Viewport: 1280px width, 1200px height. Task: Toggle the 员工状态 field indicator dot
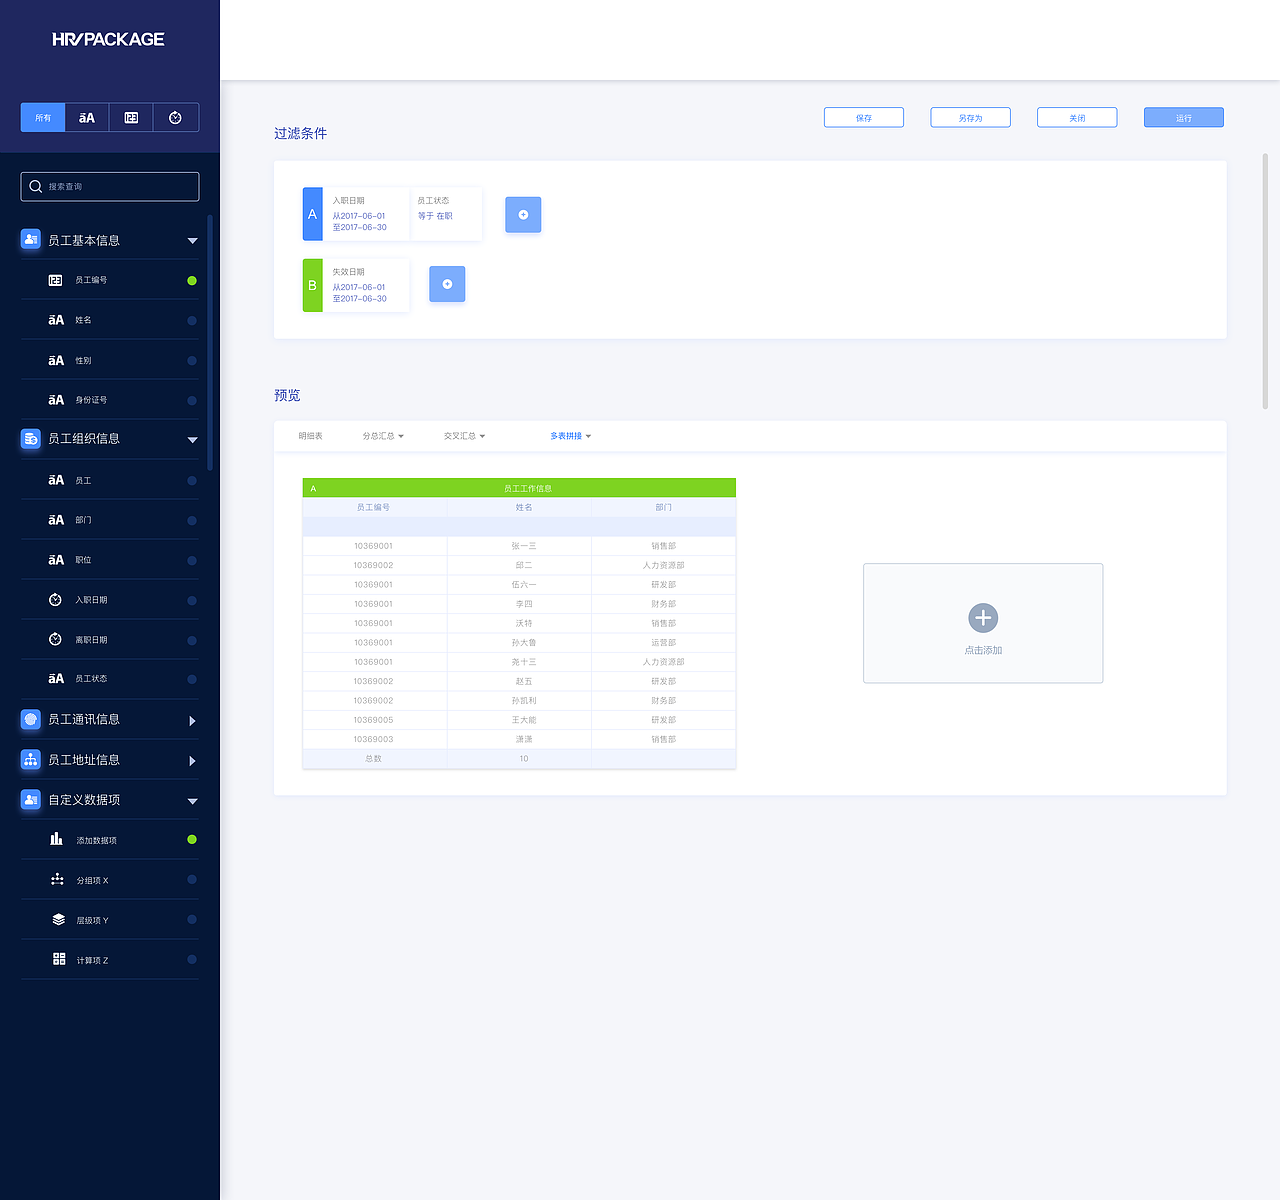[192, 680]
